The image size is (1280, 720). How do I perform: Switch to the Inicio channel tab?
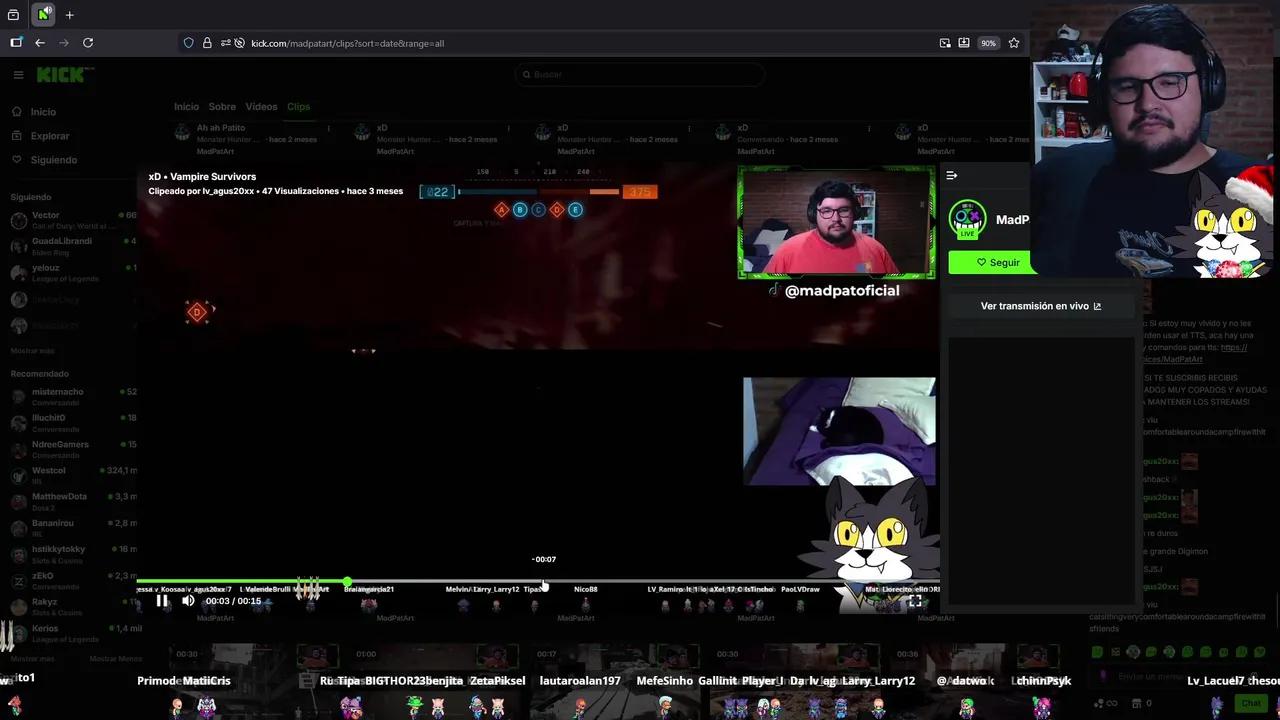[x=186, y=106]
